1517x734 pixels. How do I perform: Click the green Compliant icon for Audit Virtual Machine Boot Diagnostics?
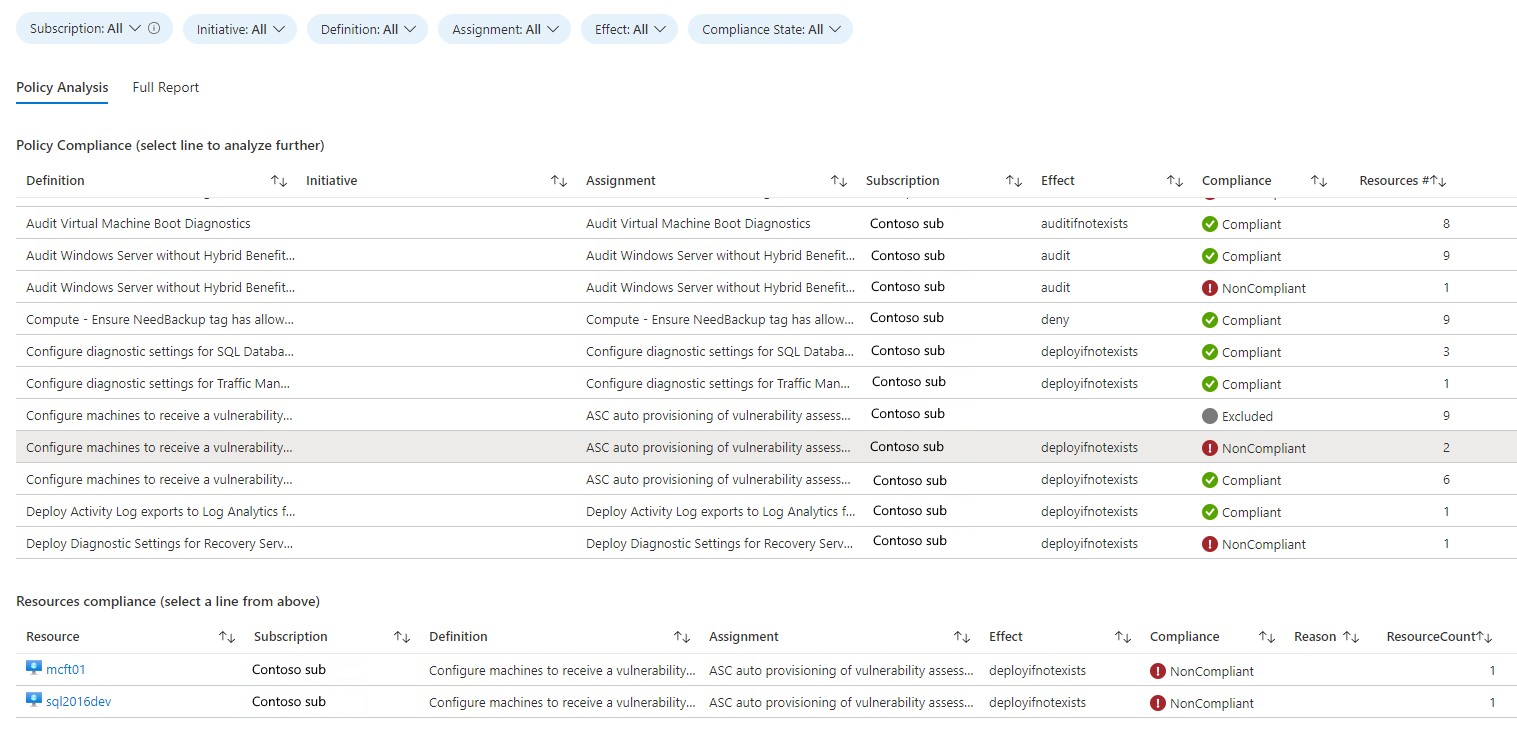(x=1210, y=224)
